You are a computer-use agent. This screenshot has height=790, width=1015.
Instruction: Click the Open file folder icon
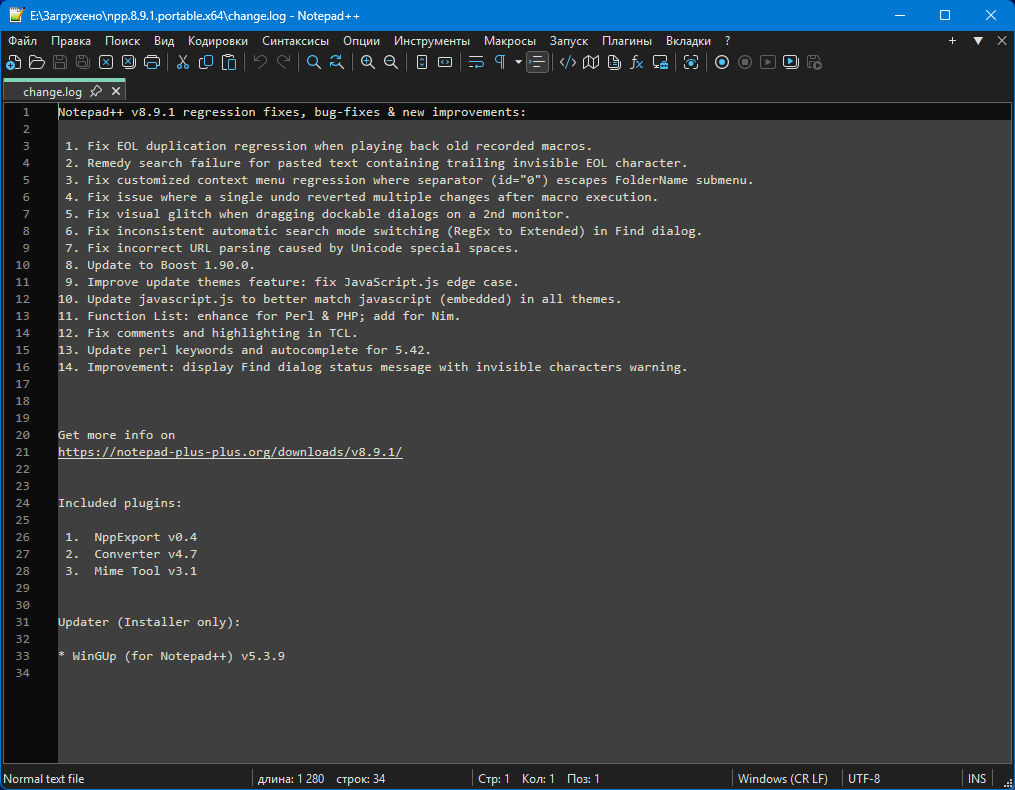[37, 62]
